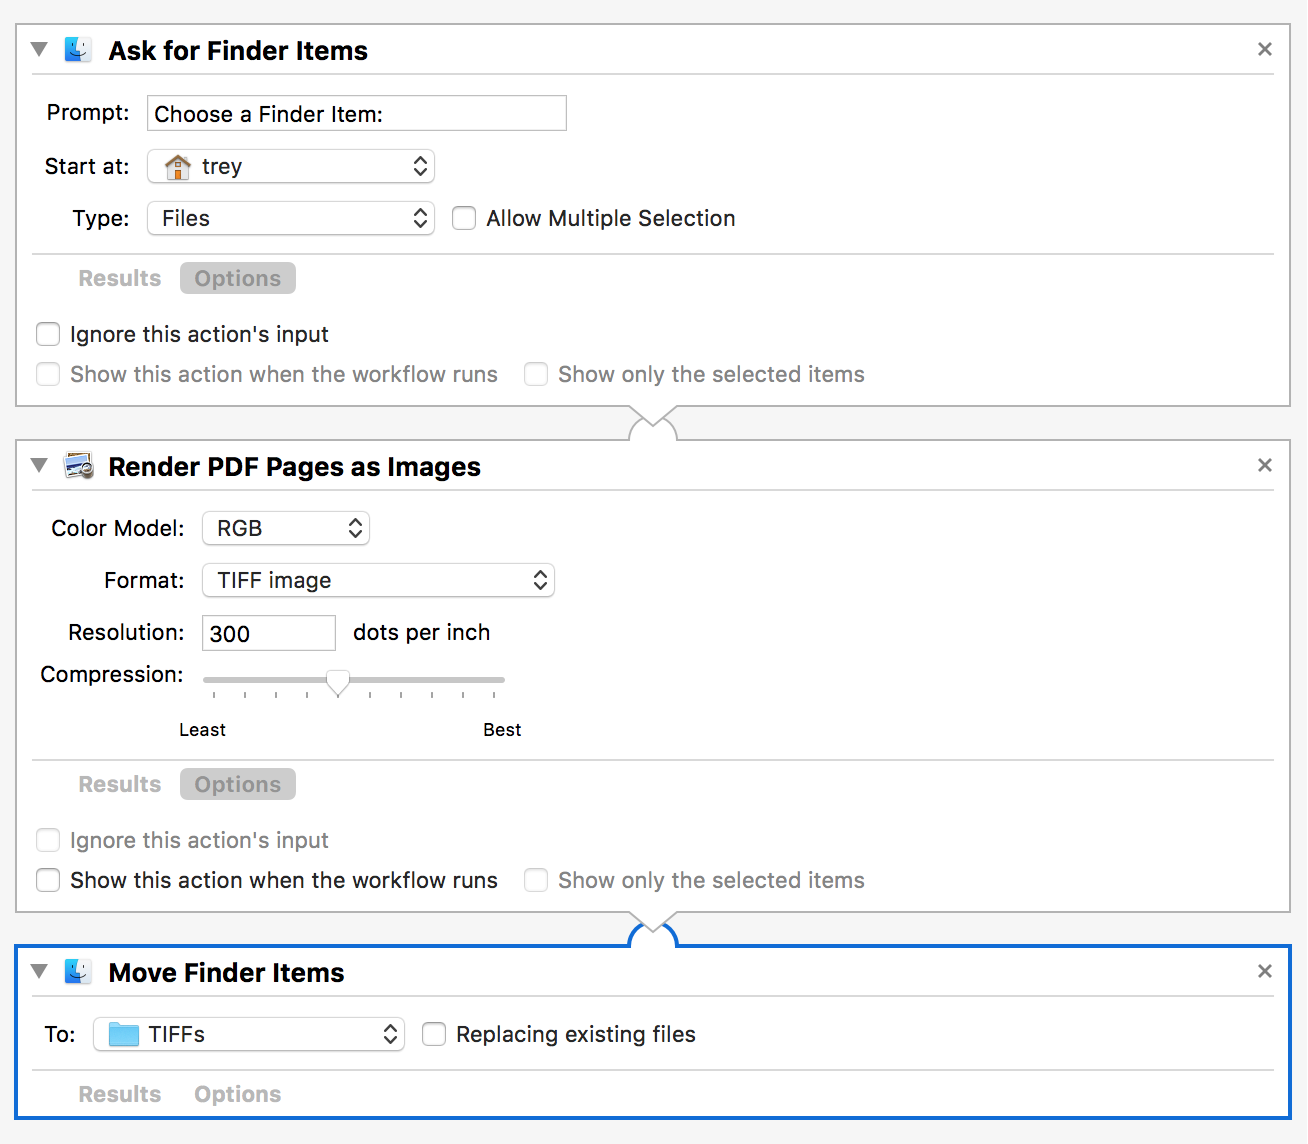Click the Resolution input field

[268, 633]
